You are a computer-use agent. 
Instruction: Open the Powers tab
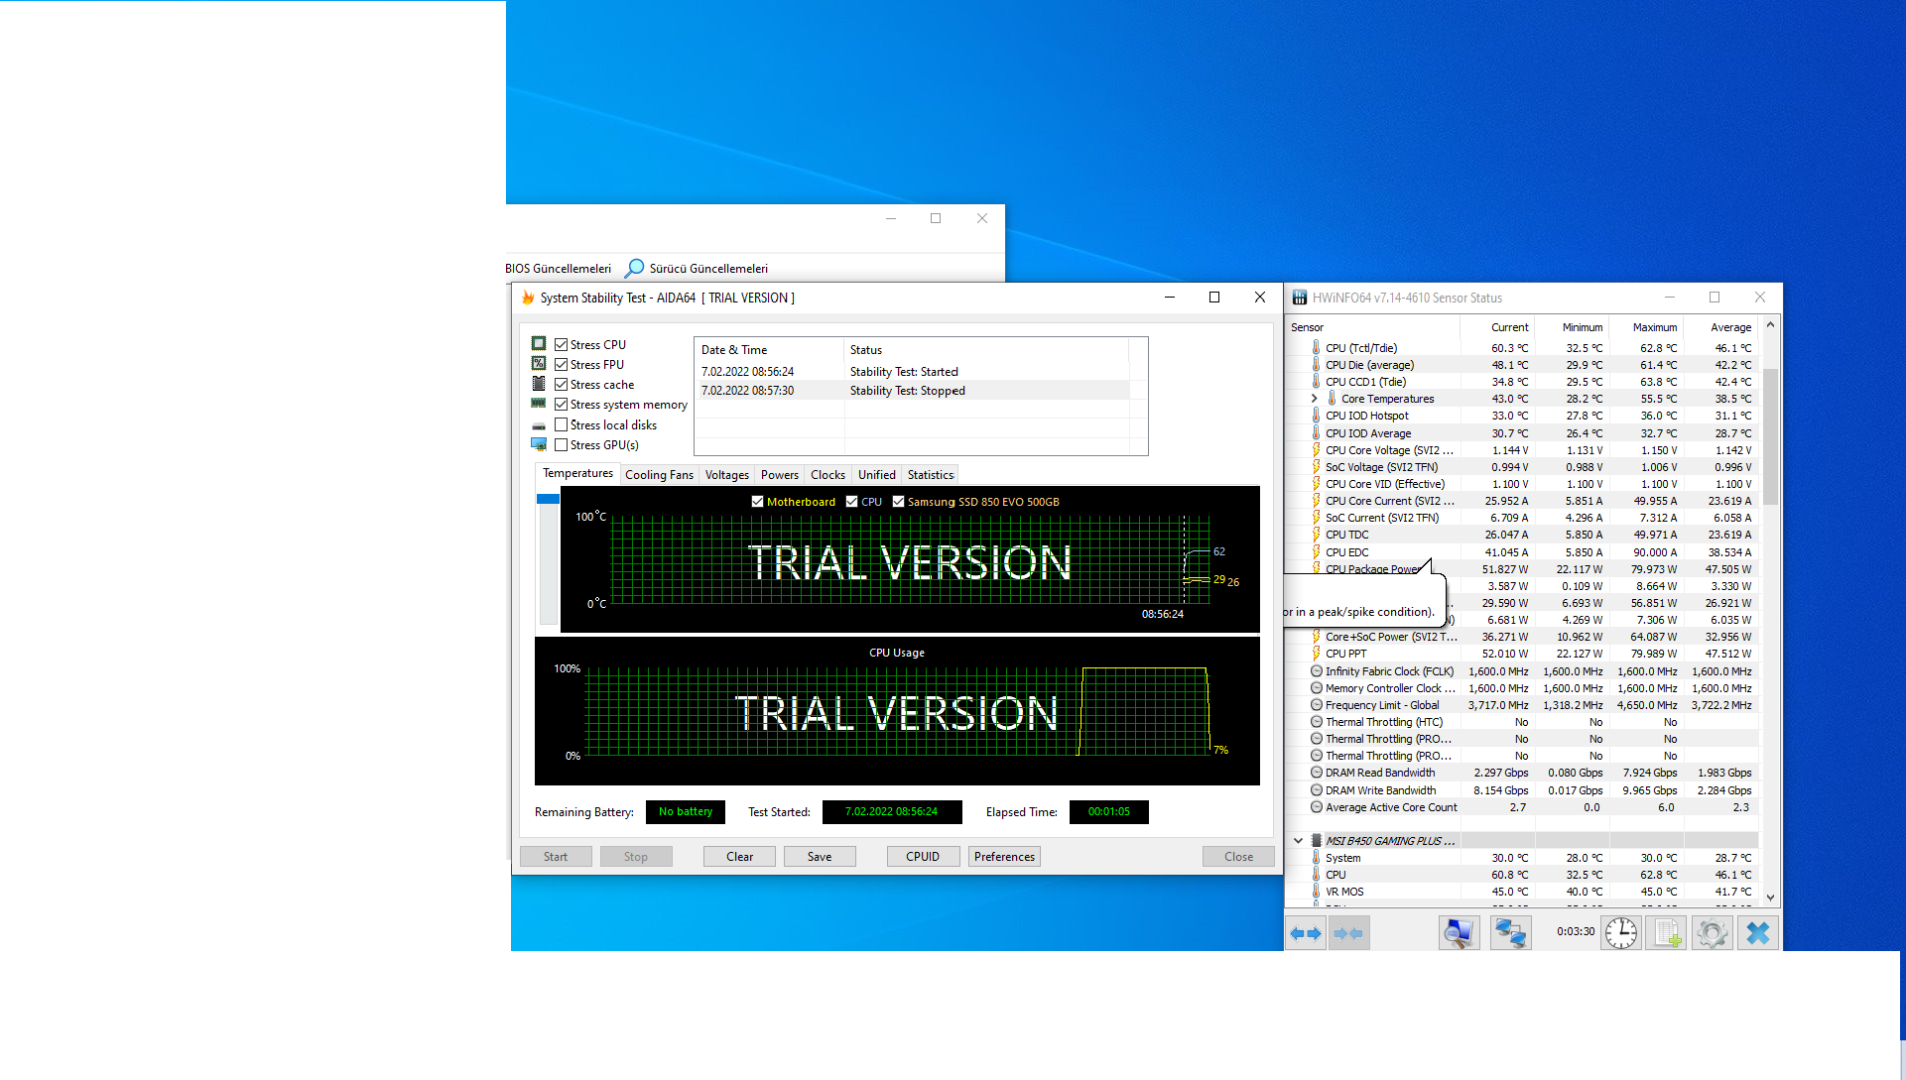pyautogui.click(x=780, y=475)
